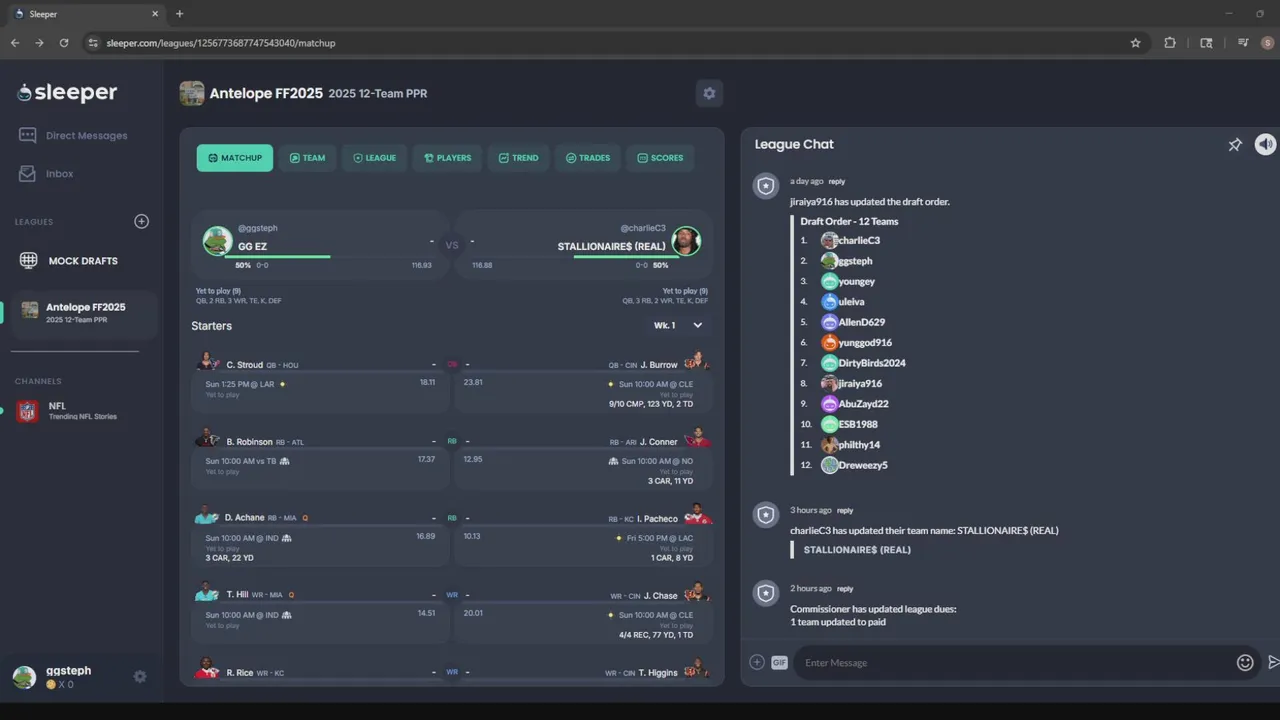Image resolution: width=1280 pixels, height=720 pixels.
Task: Open Direct Messages
Action: click(x=73, y=136)
